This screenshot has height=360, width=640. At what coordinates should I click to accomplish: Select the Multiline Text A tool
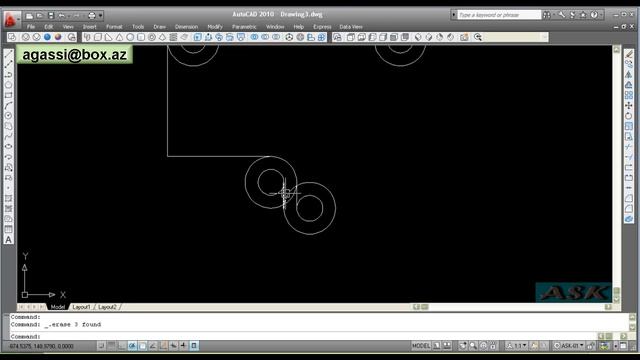pos(9,240)
